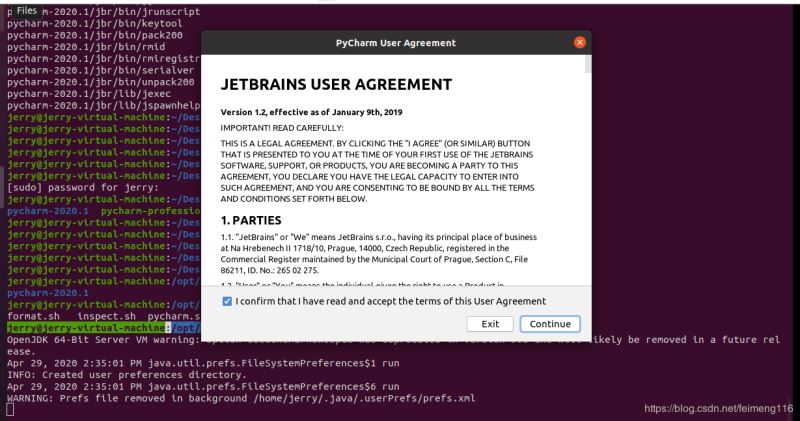Click the 'Version 1.2, effective as of January 9th, 2019' line
The image size is (800, 421).
coord(311,112)
